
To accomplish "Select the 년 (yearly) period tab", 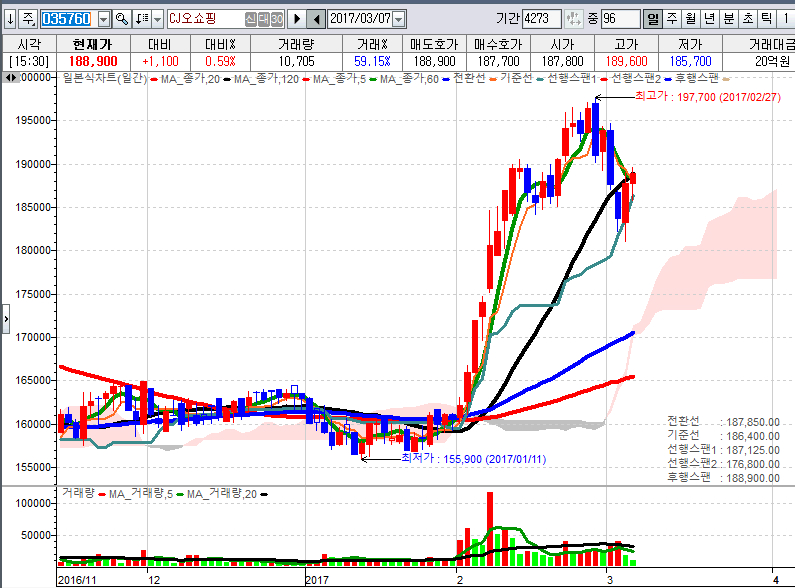I will (x=709, y=19).
